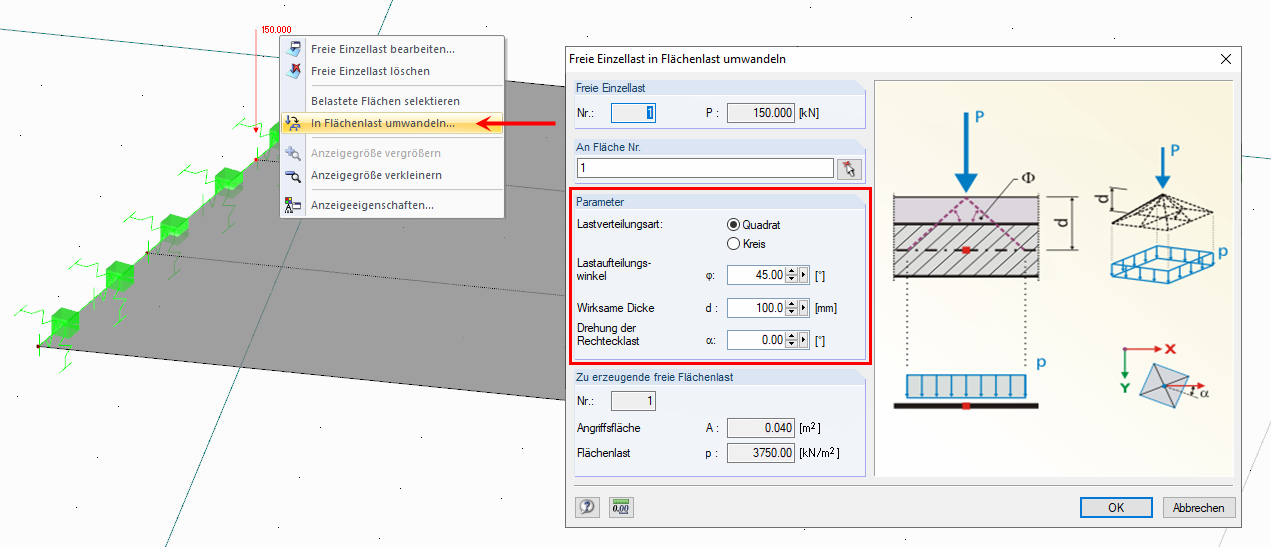This screenshot has height=547, width=1271.
Task: Open flyout arrow next to thickness d field
Action: click(x=803, y=308)
